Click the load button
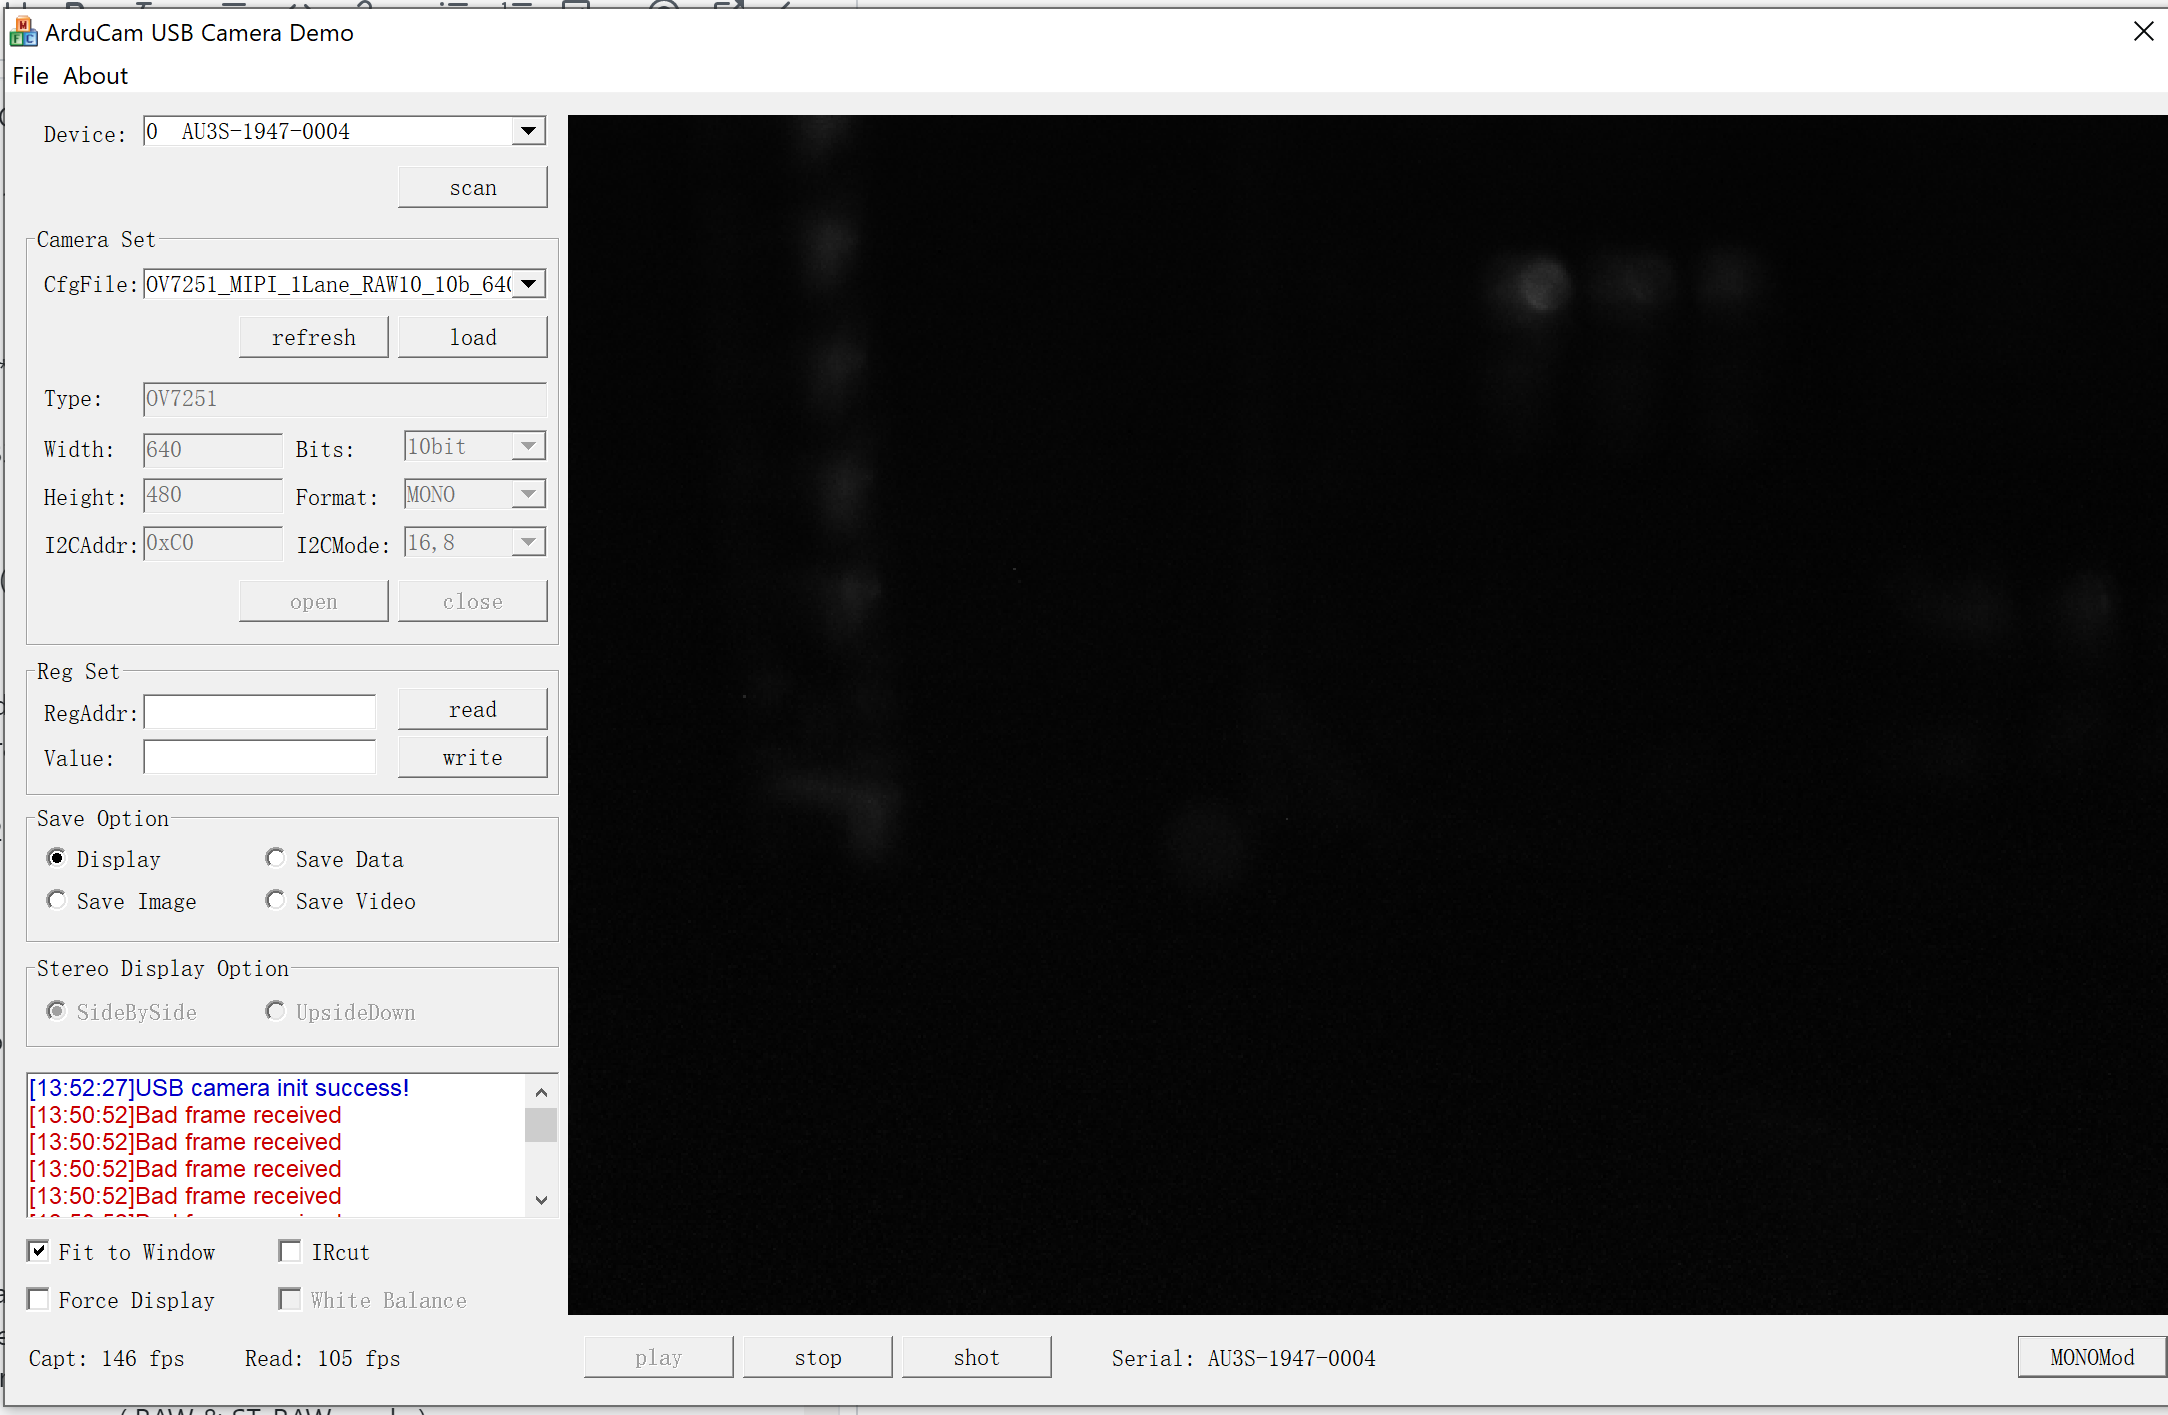The height and width of the screenshot is (1415, 2168). coord(472,337)
